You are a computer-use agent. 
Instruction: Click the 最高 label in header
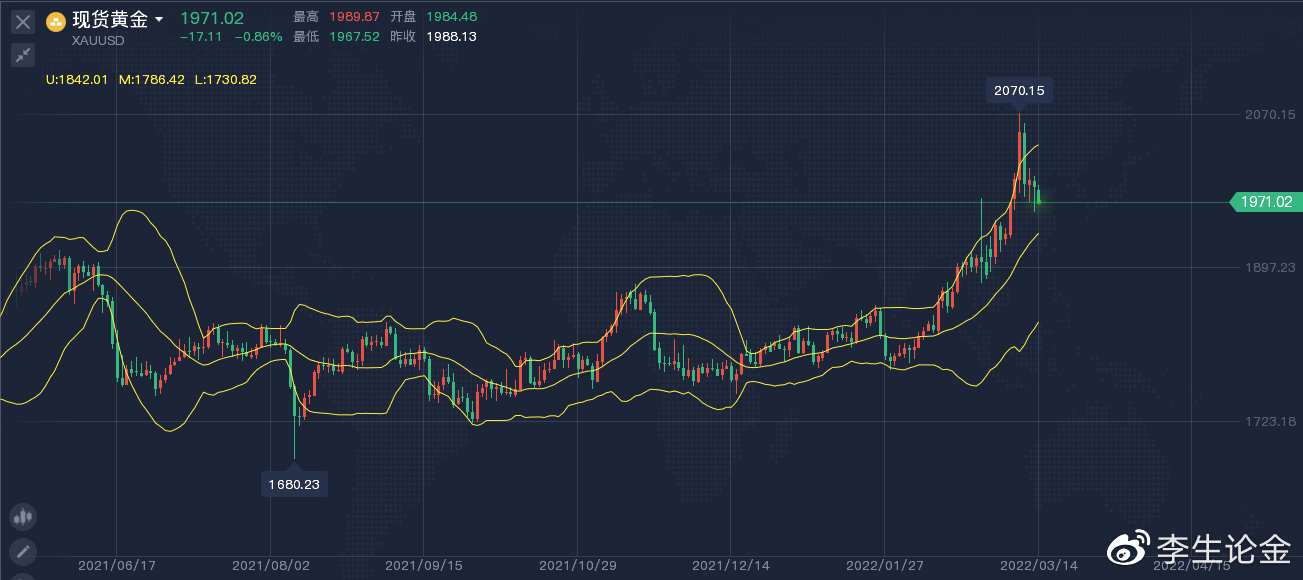point(305,17)
